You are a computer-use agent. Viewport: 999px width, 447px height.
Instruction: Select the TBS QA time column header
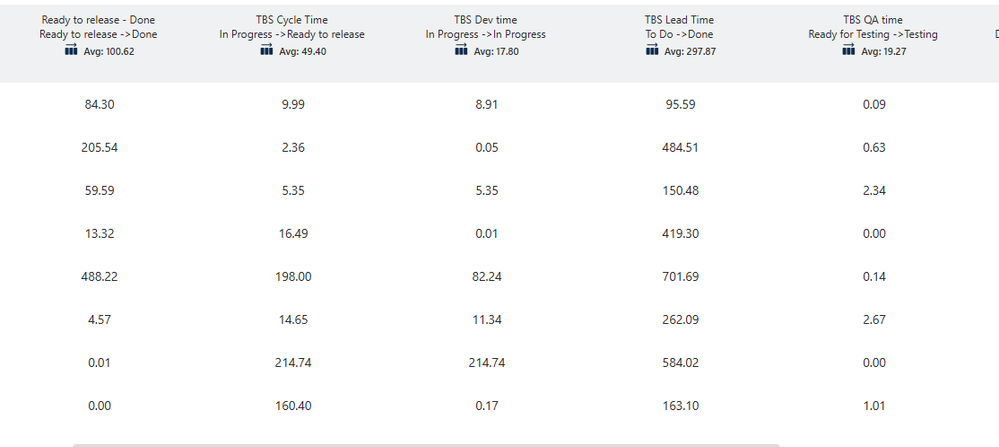874,20
